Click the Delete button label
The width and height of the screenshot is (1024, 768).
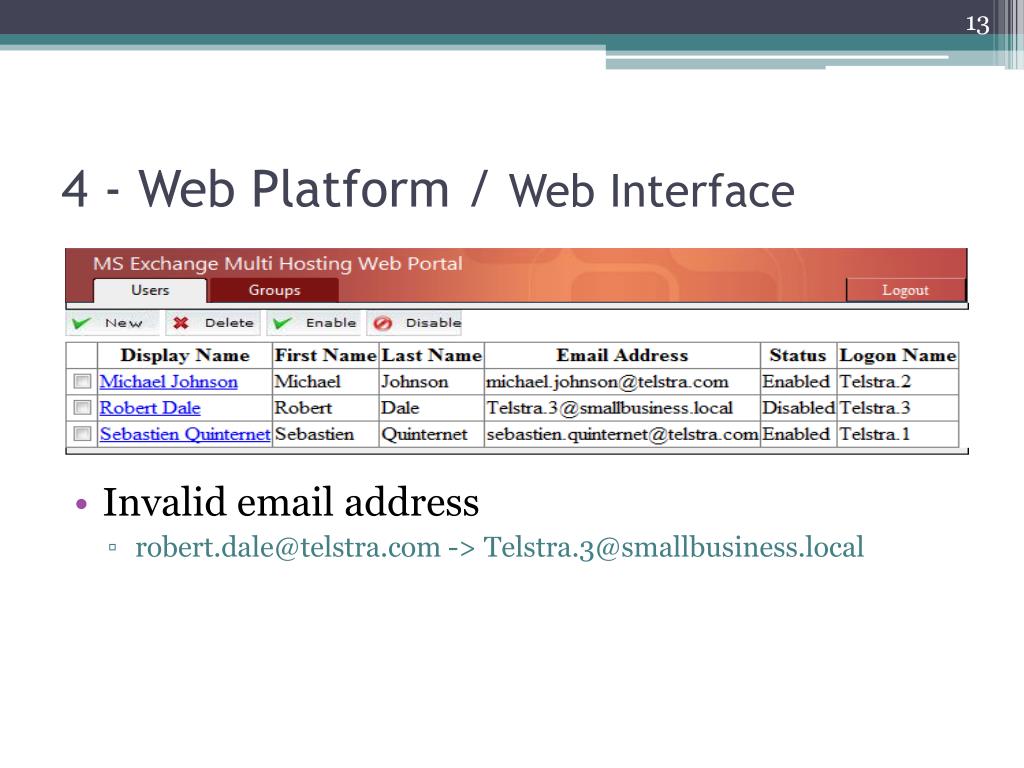pyautogui.click(x=229, y=323)
